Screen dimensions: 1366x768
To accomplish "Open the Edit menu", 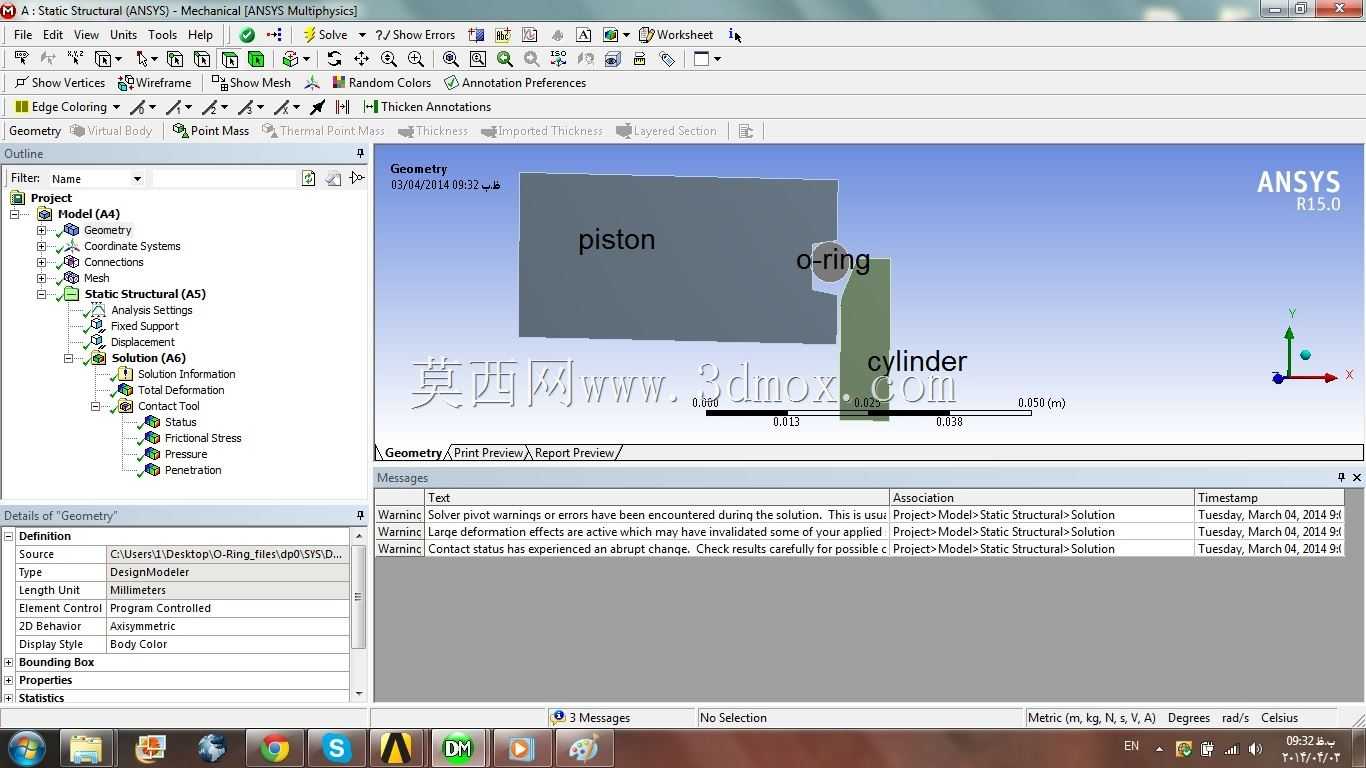I will [53, 35].
